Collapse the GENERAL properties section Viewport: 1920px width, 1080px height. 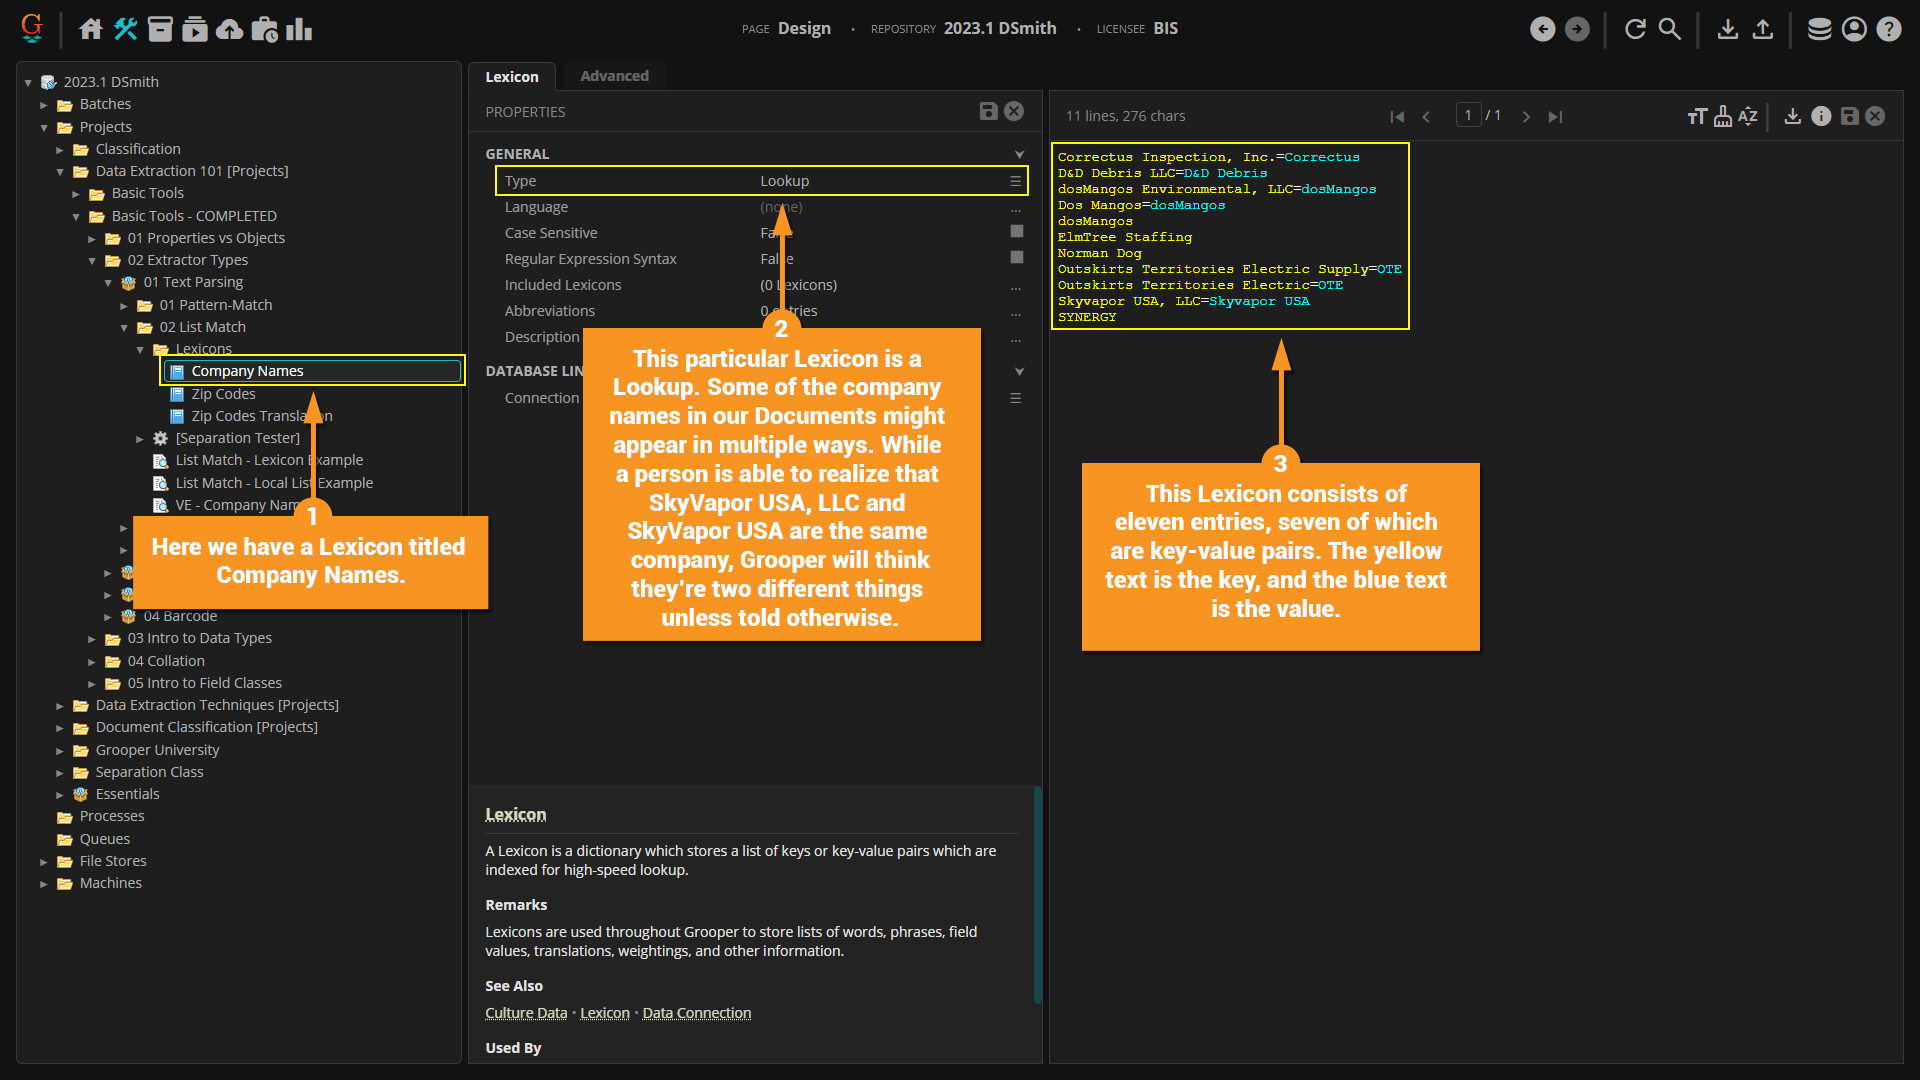(x=1019, y=154)
